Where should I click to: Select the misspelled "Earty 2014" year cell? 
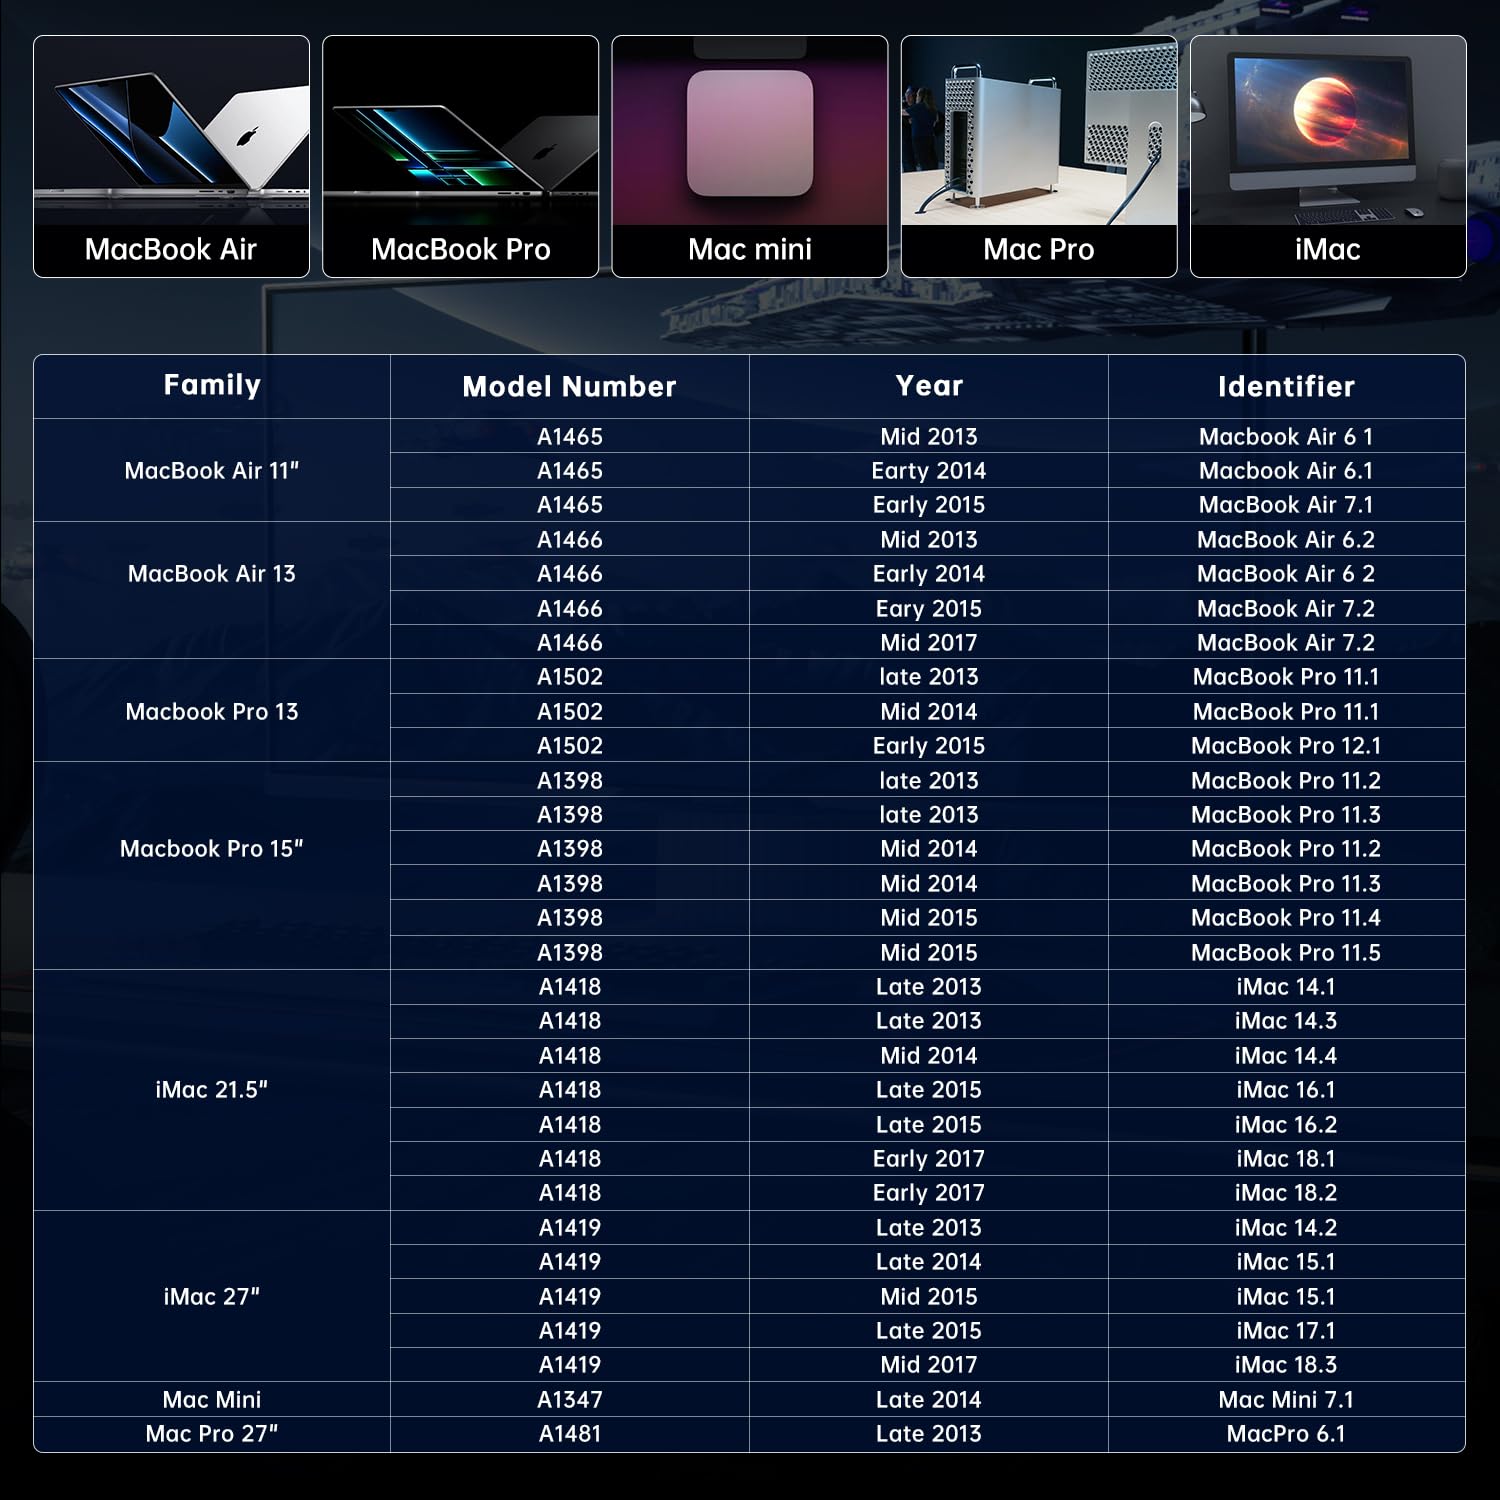(929, 470)
